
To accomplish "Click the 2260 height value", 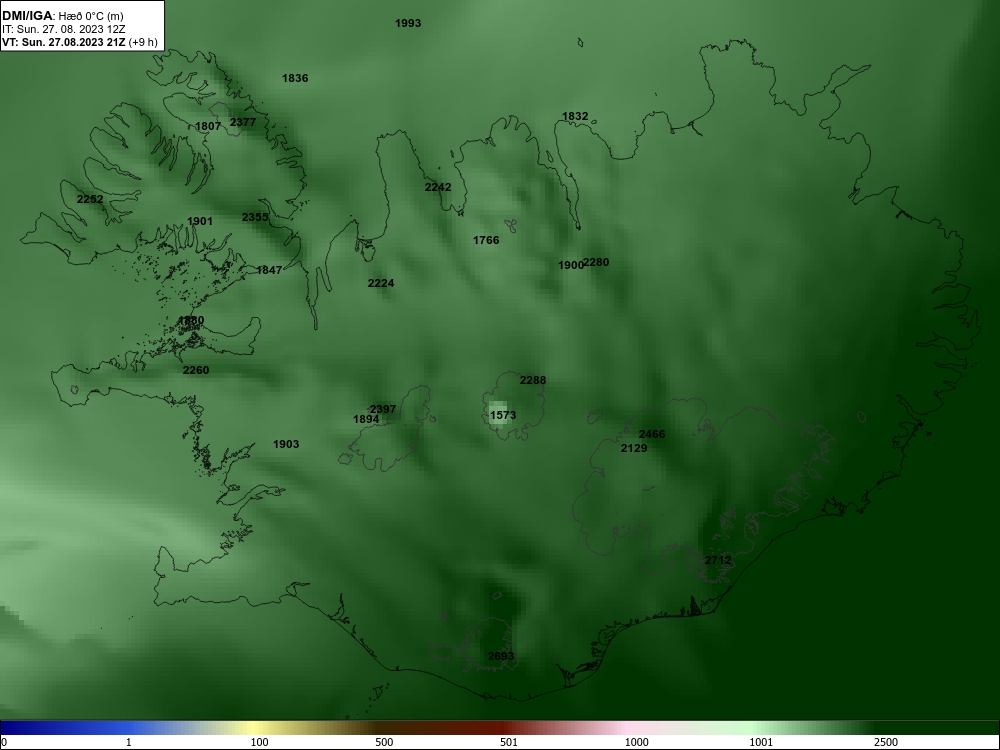I will (196, 370).
